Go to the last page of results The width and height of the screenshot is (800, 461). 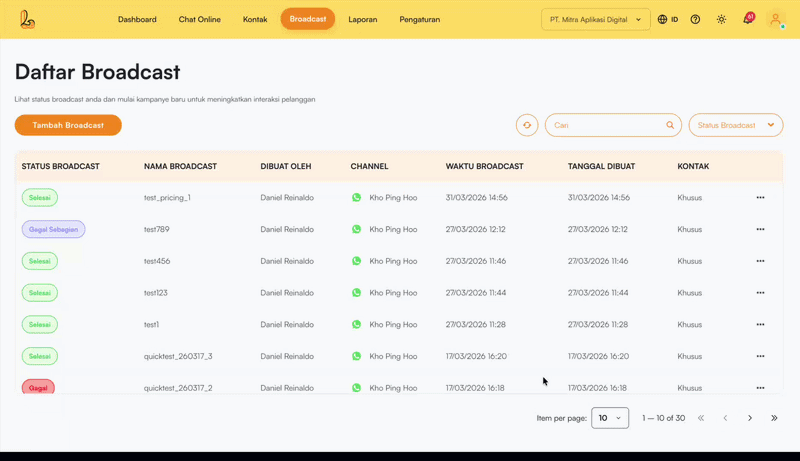(774, 418)
